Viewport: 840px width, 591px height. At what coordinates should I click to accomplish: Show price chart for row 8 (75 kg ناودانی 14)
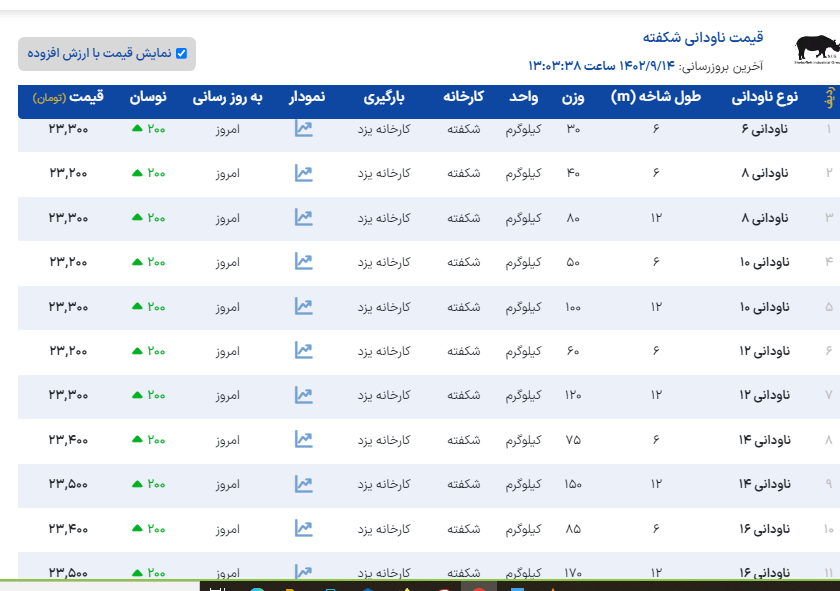click(x=304, y=439)
